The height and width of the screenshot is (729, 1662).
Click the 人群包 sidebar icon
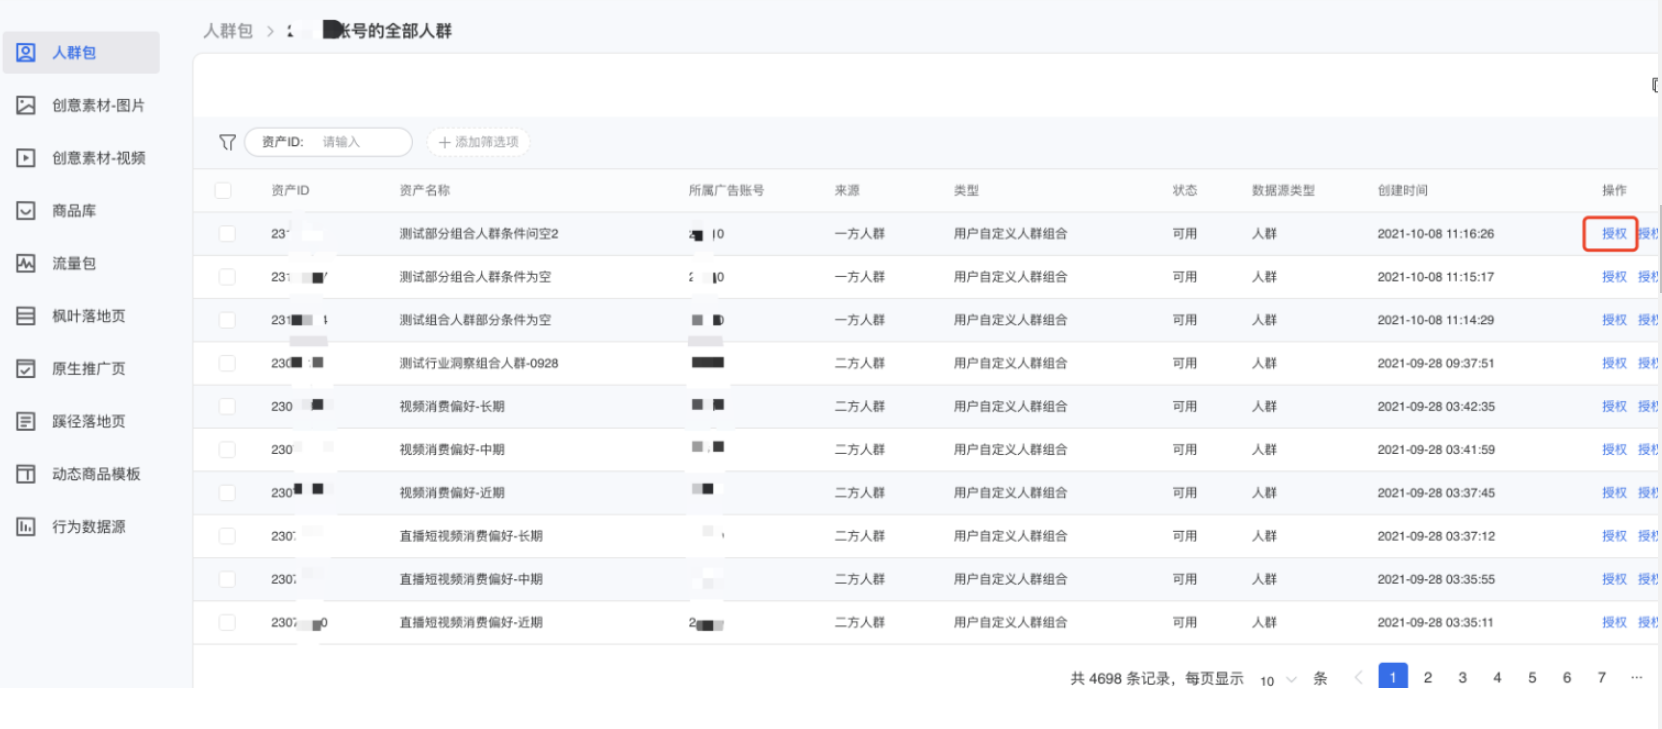[26, 52]
